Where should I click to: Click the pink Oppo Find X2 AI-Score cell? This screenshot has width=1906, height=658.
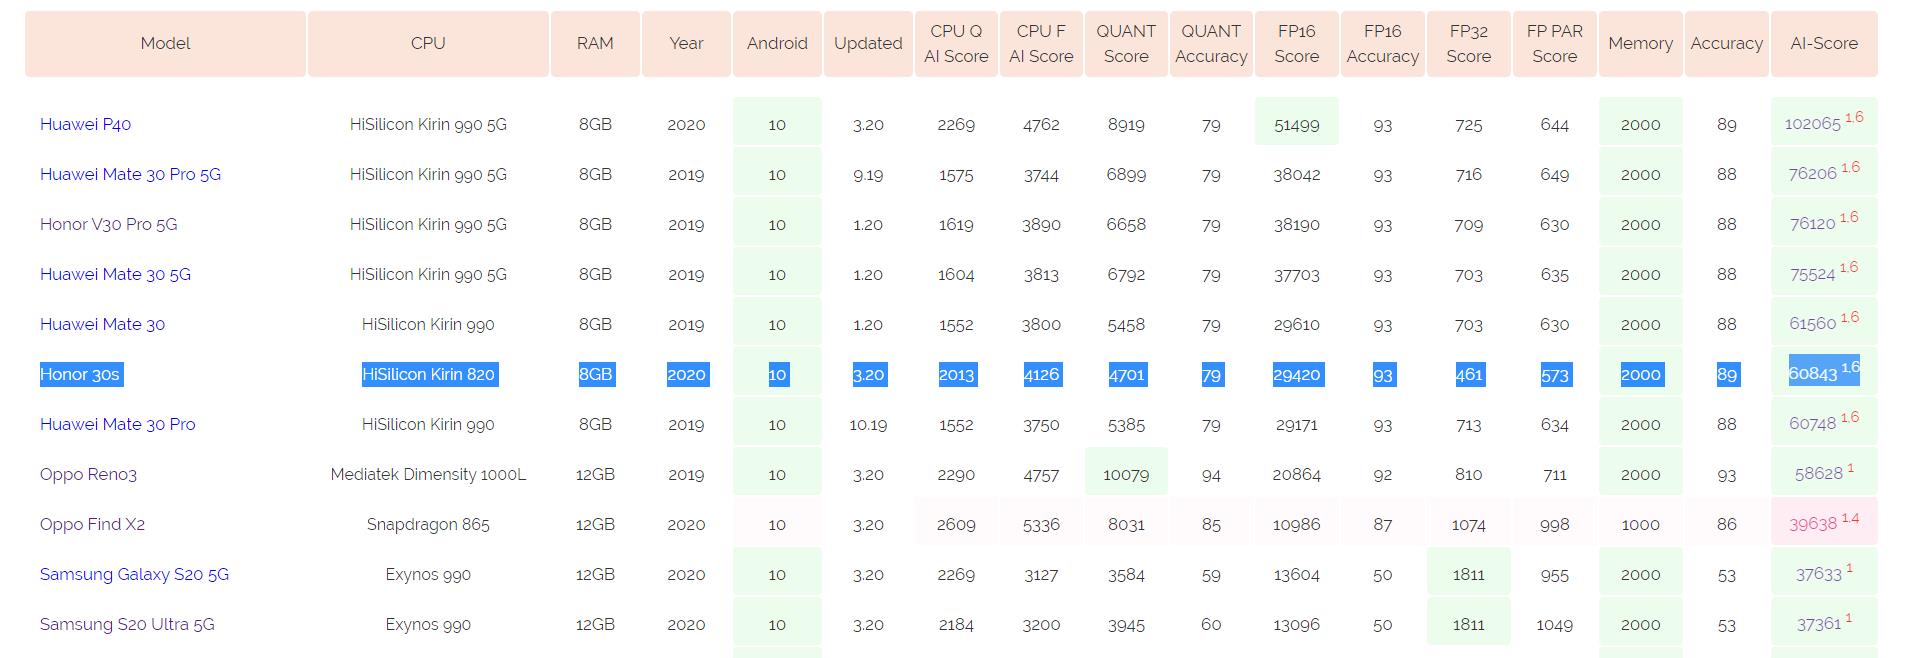(1823, 523)
